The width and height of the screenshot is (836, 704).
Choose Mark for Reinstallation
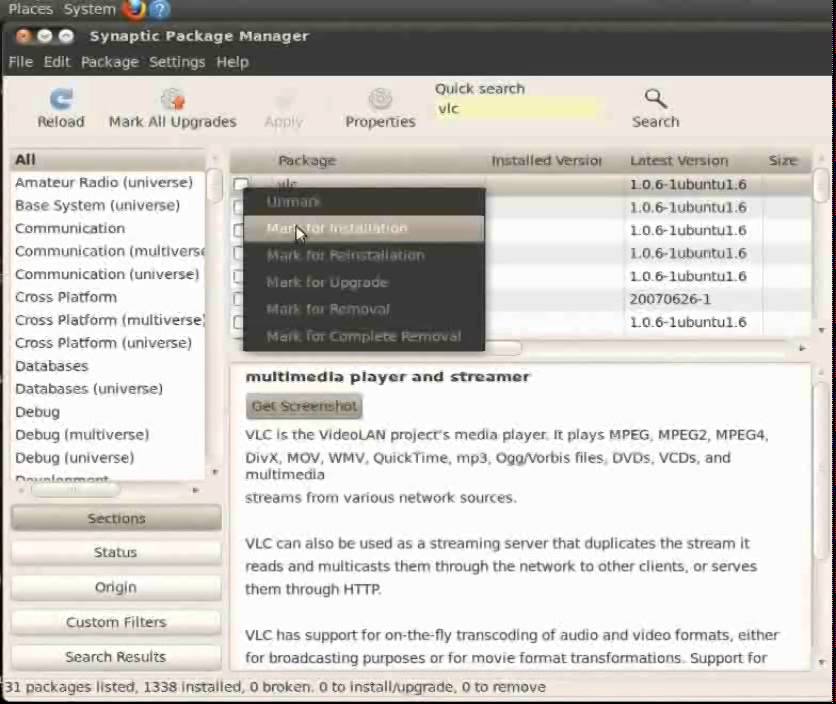(364, 255)
